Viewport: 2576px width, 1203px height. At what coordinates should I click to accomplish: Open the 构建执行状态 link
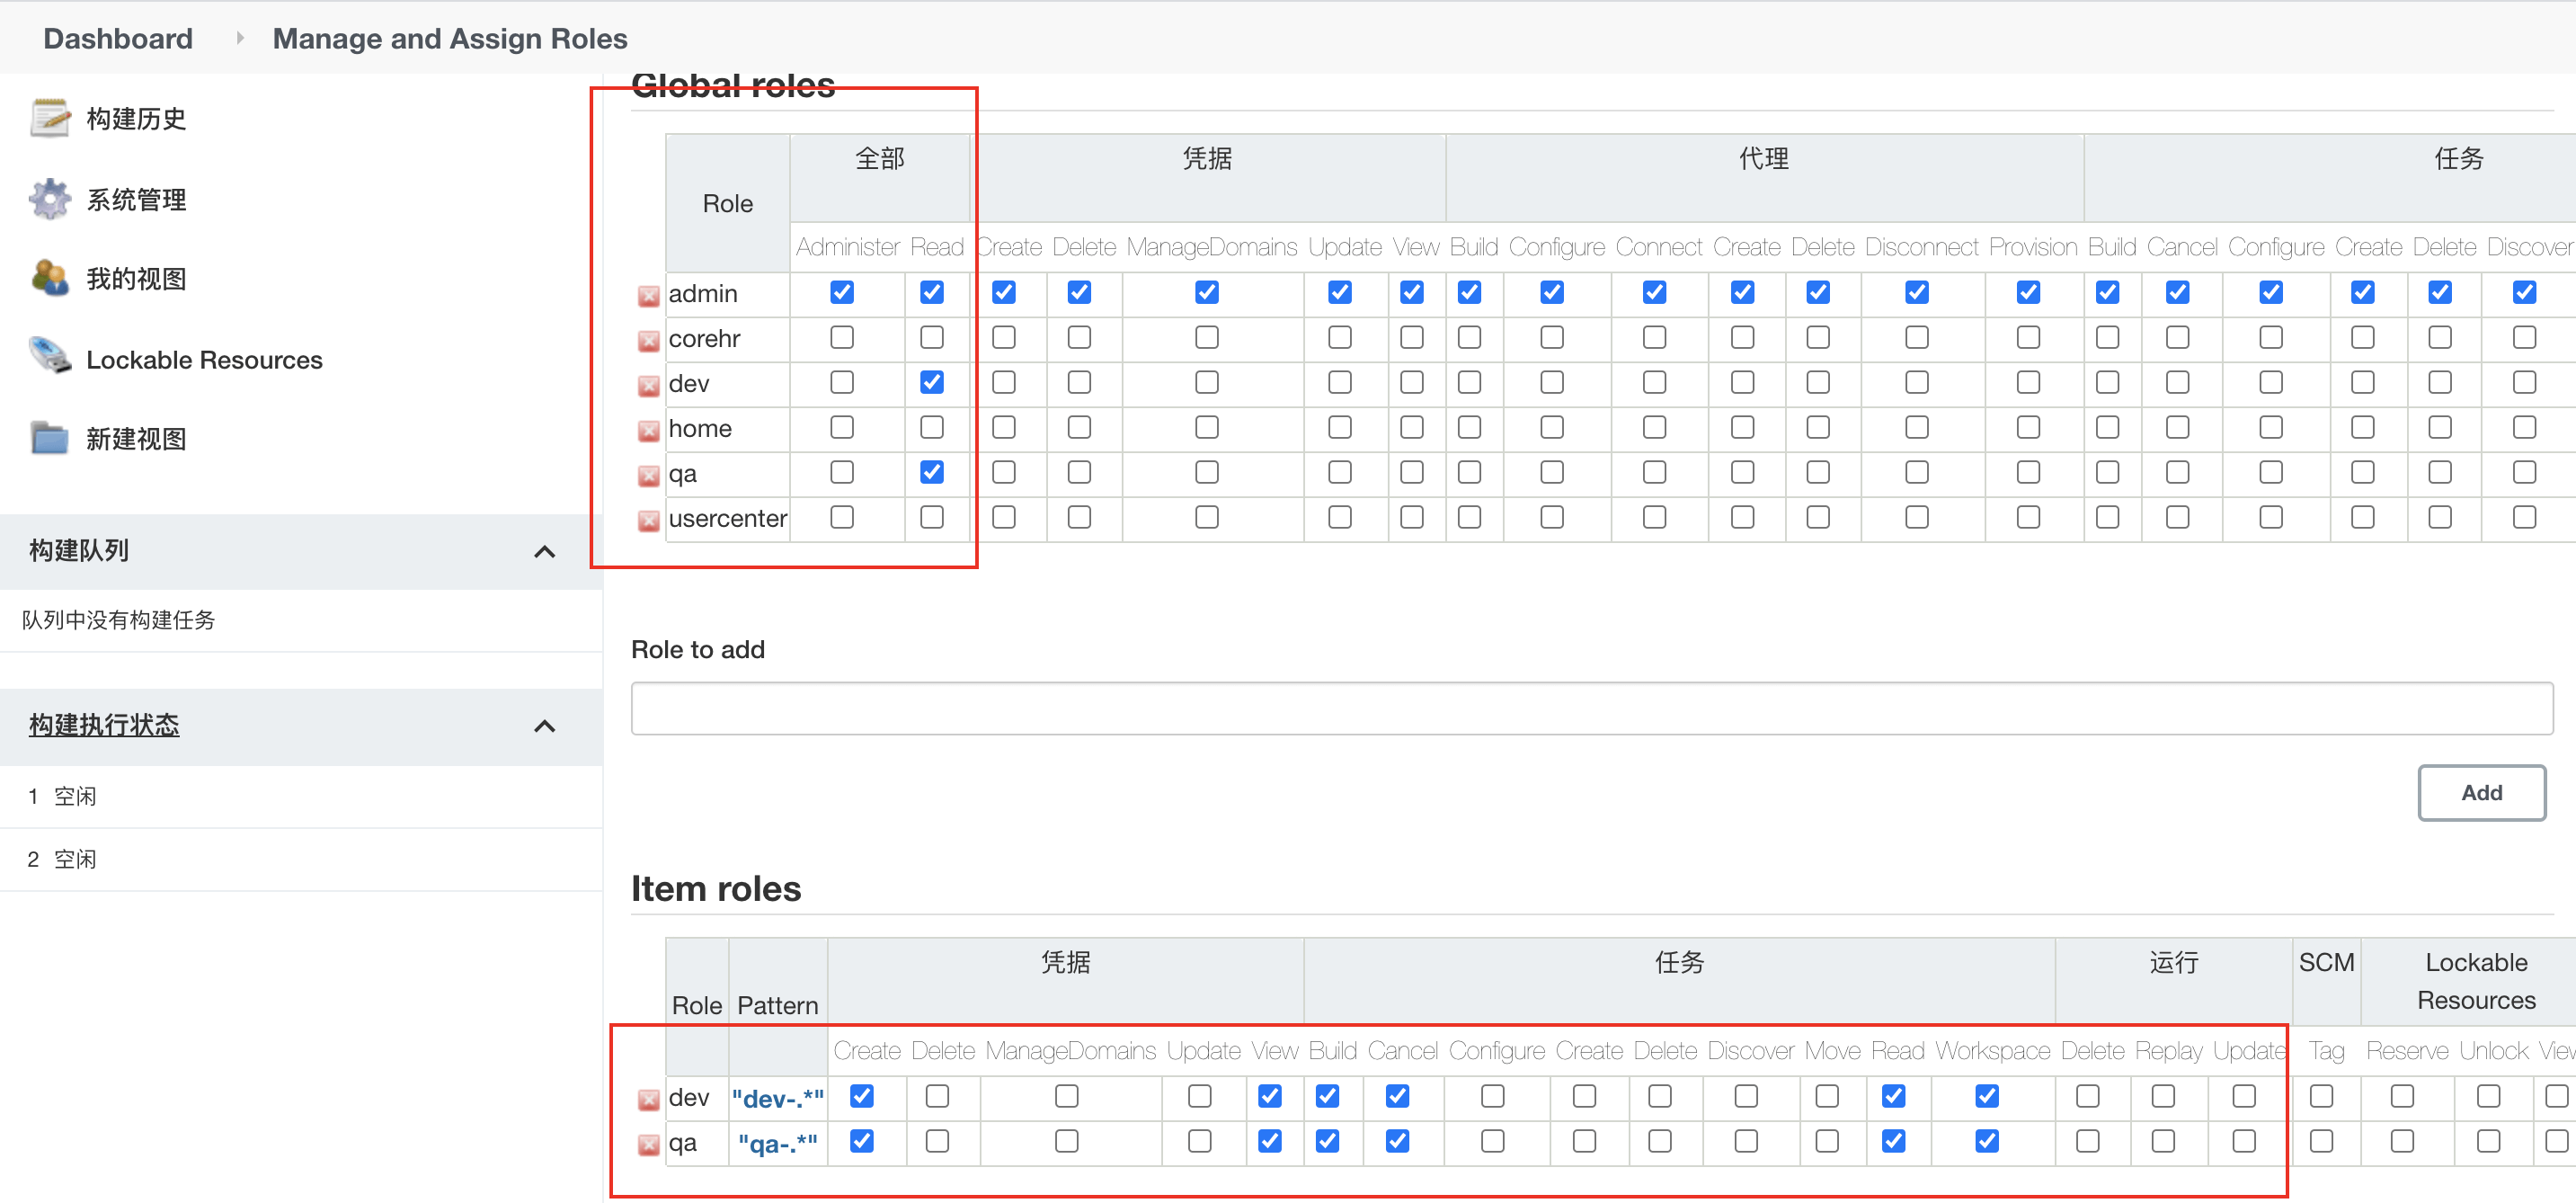(x=104, y=724)
